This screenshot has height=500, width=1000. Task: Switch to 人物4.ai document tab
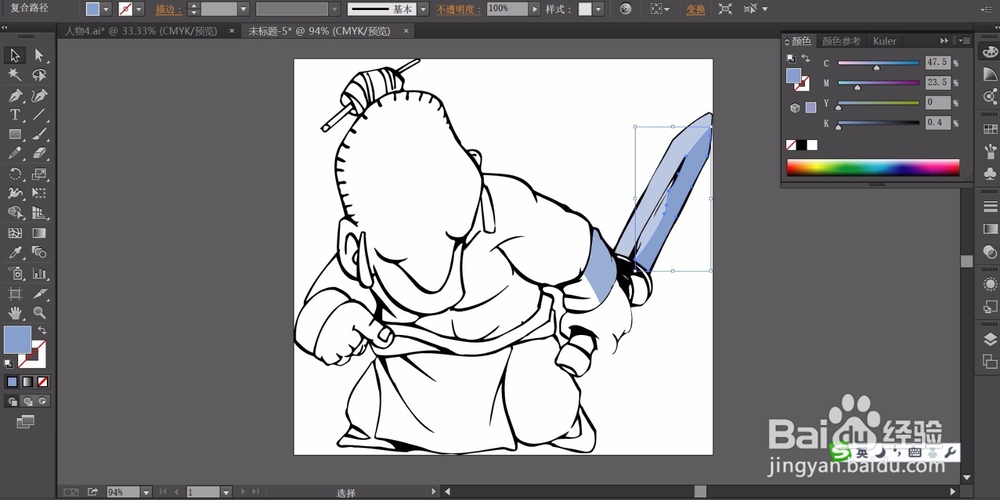141,31
